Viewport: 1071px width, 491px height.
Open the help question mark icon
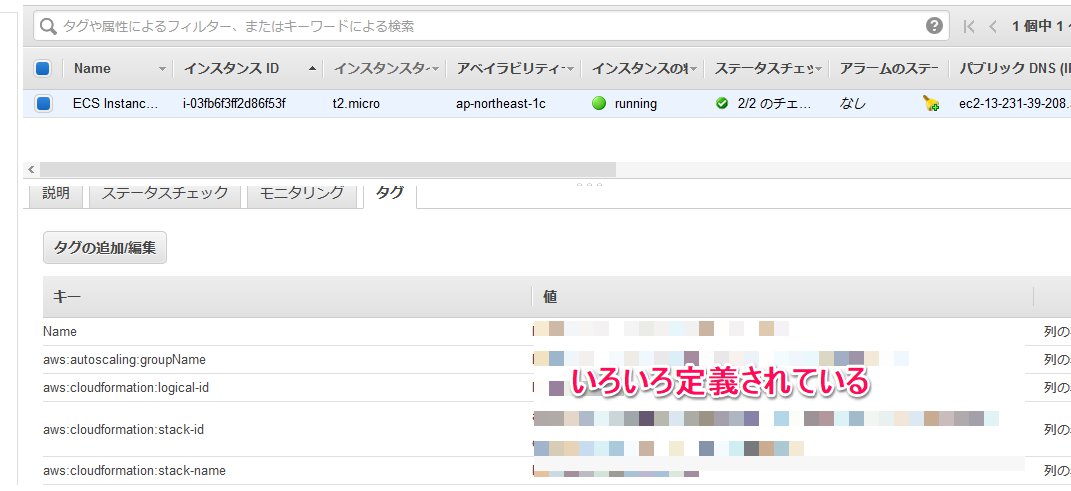point(934,26)
